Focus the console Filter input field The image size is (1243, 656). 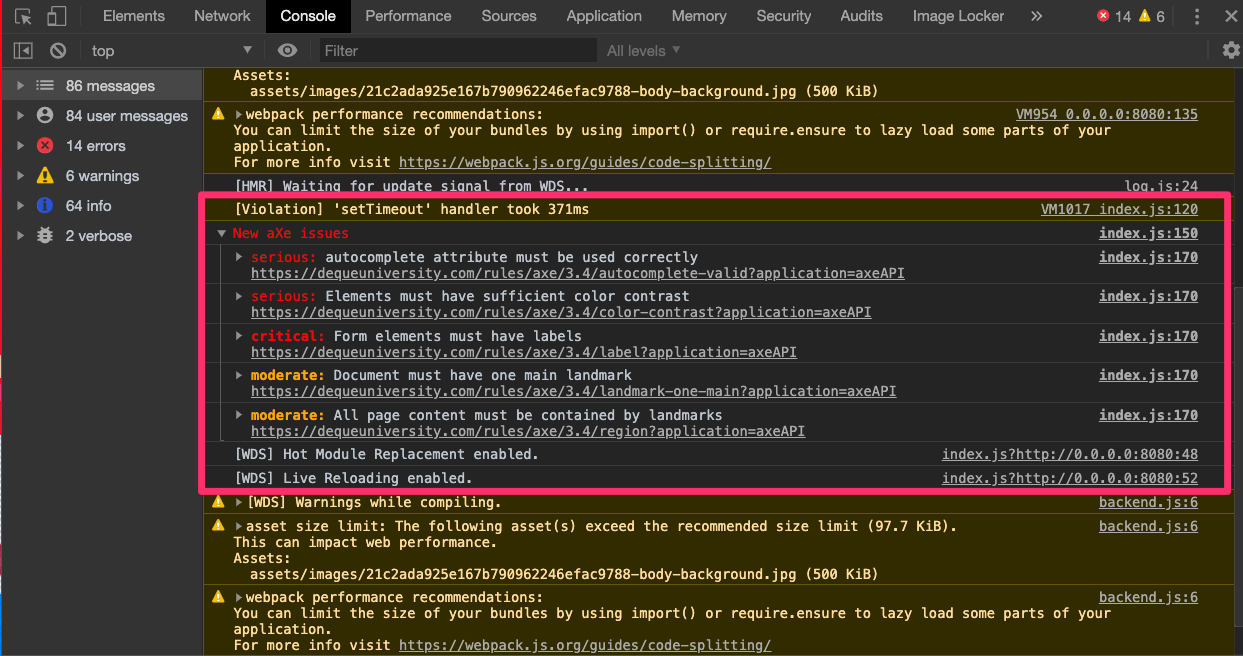[x=459, y=50]
